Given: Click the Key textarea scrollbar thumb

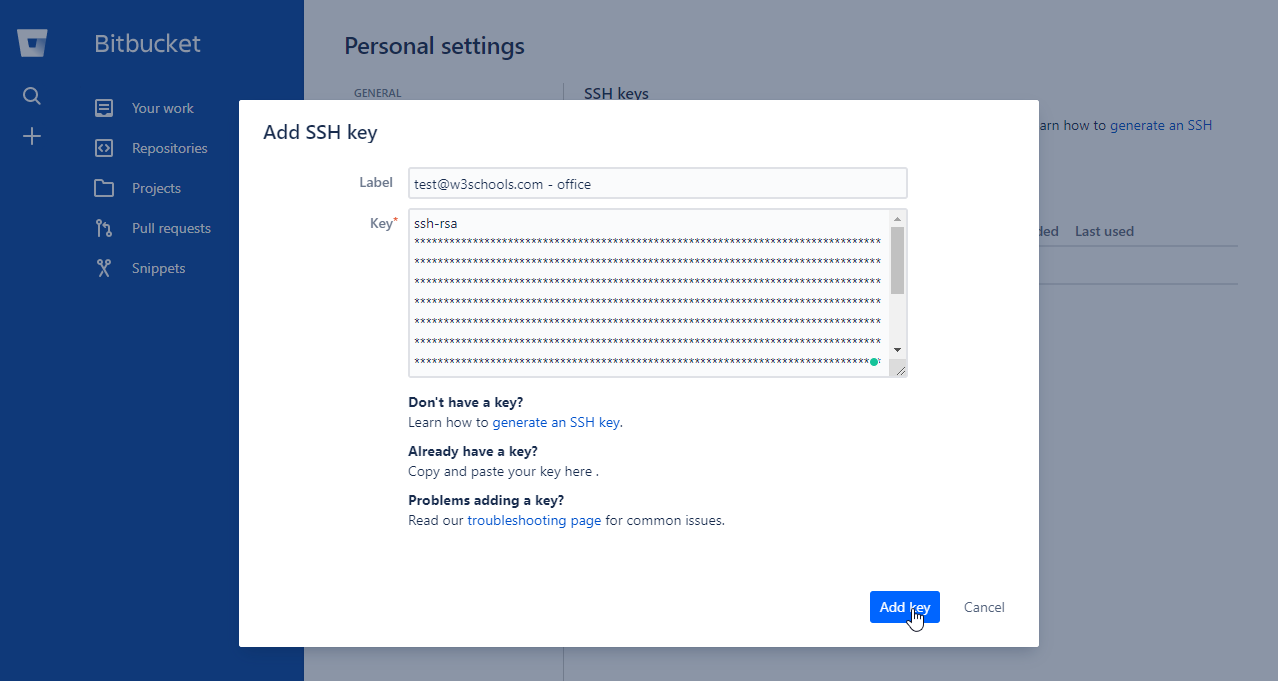Looking at the screenshot, I should (x=897, y=260).
